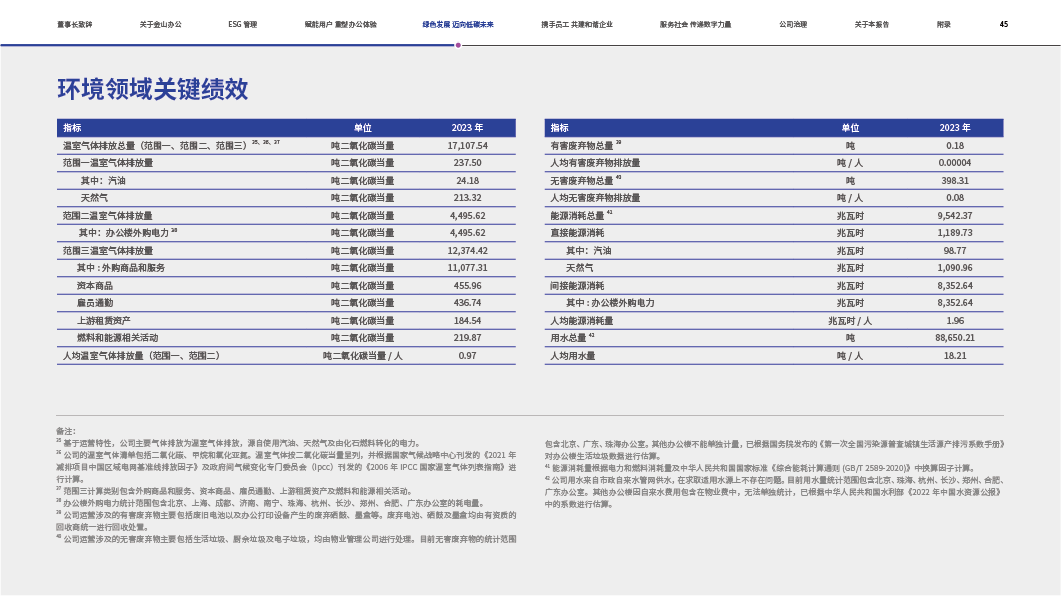This screenshot has width=1061, height=596.
Task: Click the 环境领域关键绩效 page title
Action: [153, 90]
